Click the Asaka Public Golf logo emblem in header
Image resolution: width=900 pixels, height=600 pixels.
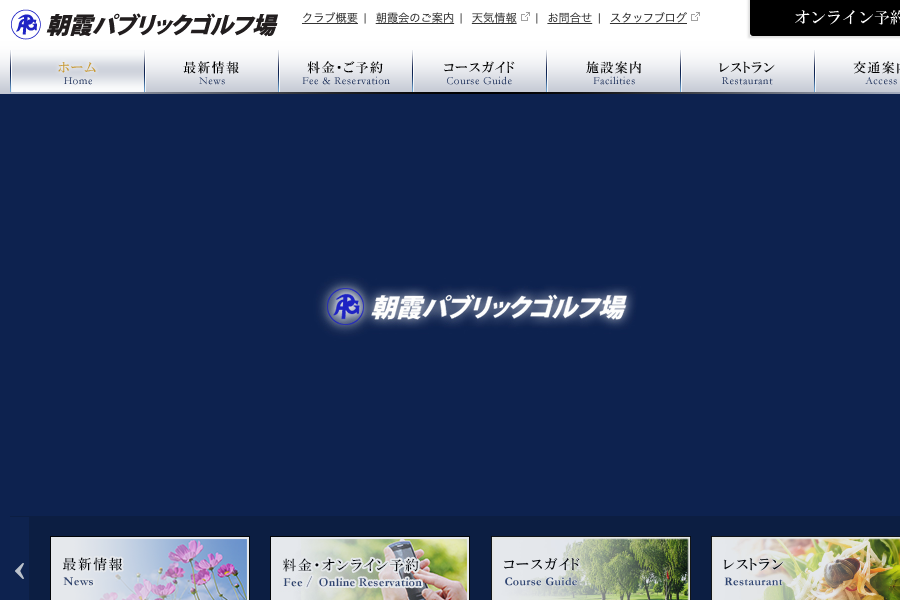coord(26,25)
